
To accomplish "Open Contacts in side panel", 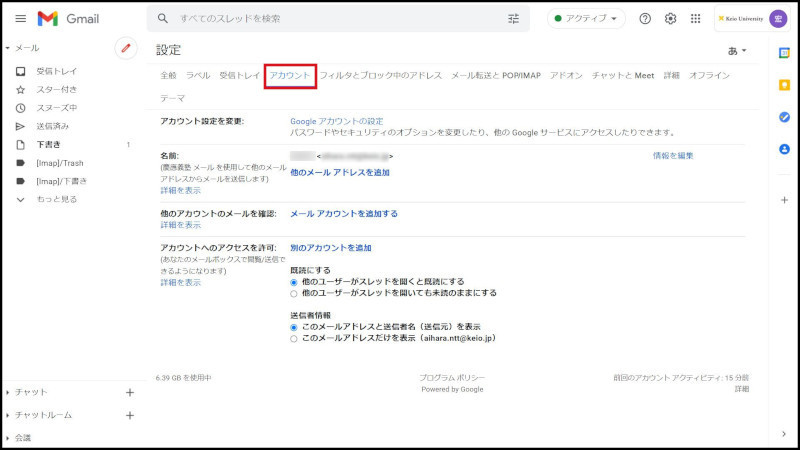I will pyautogui.click(x=784, y=149).
